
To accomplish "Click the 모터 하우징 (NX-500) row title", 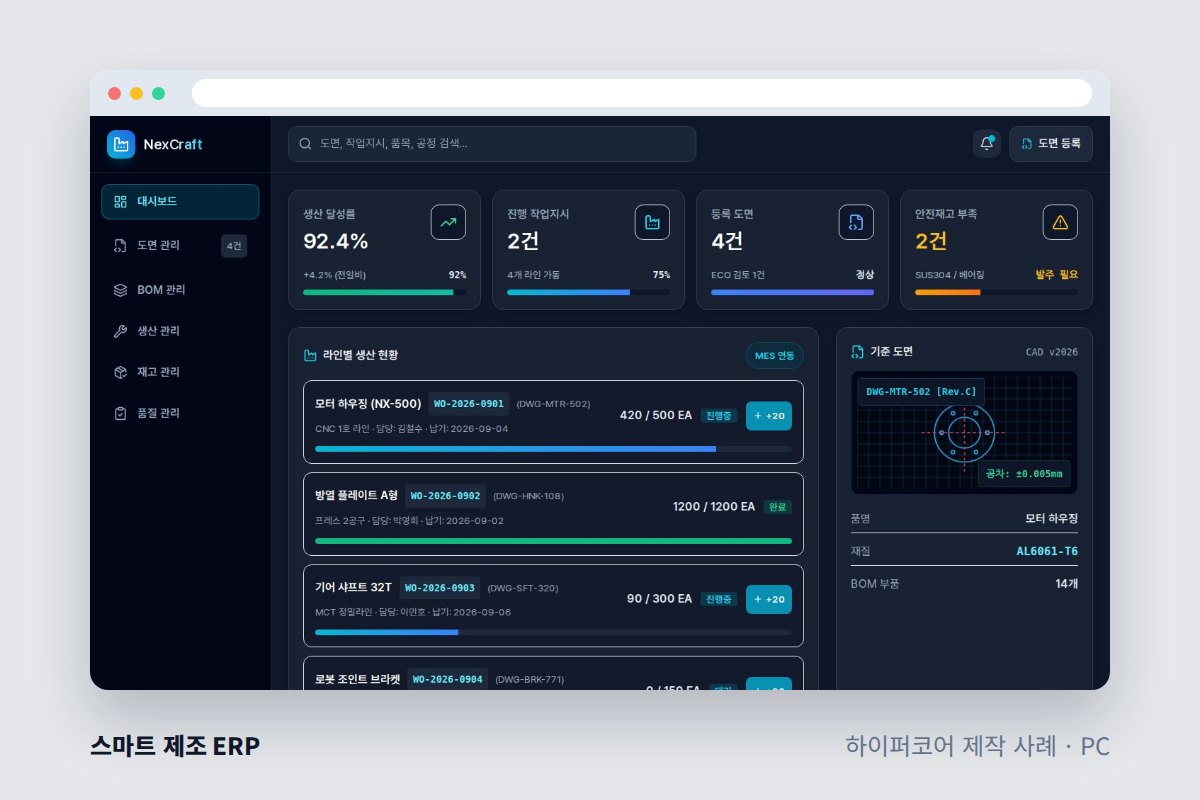I will (368, 404).
